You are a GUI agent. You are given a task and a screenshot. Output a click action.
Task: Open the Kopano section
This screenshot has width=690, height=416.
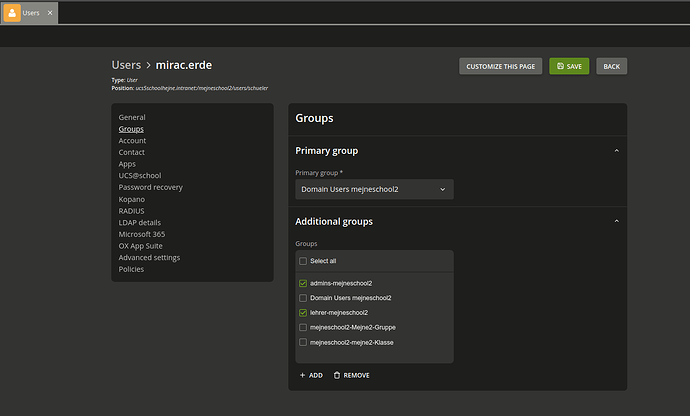(132, 199)
